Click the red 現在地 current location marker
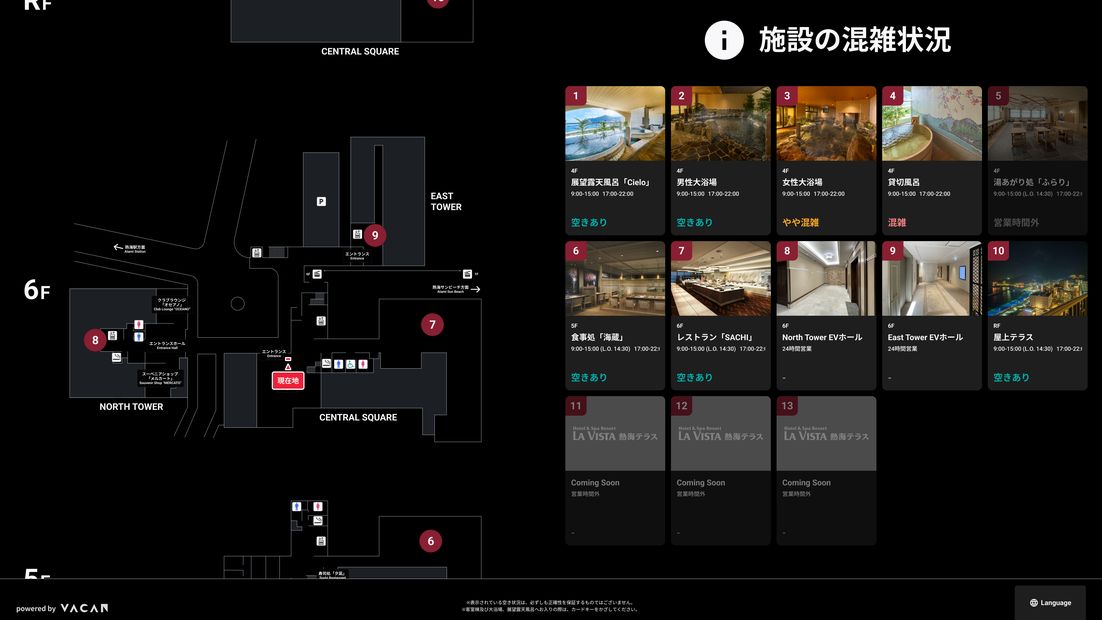The image size is (1102, 620). coord(288,380)
